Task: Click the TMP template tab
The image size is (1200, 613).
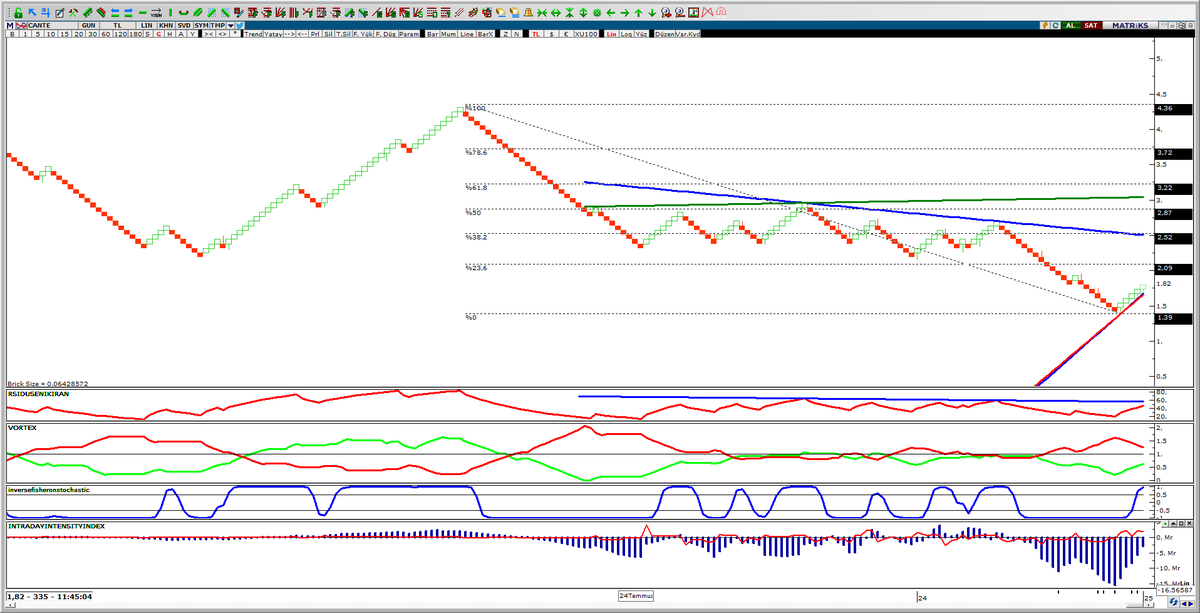Action: [218, 25]
